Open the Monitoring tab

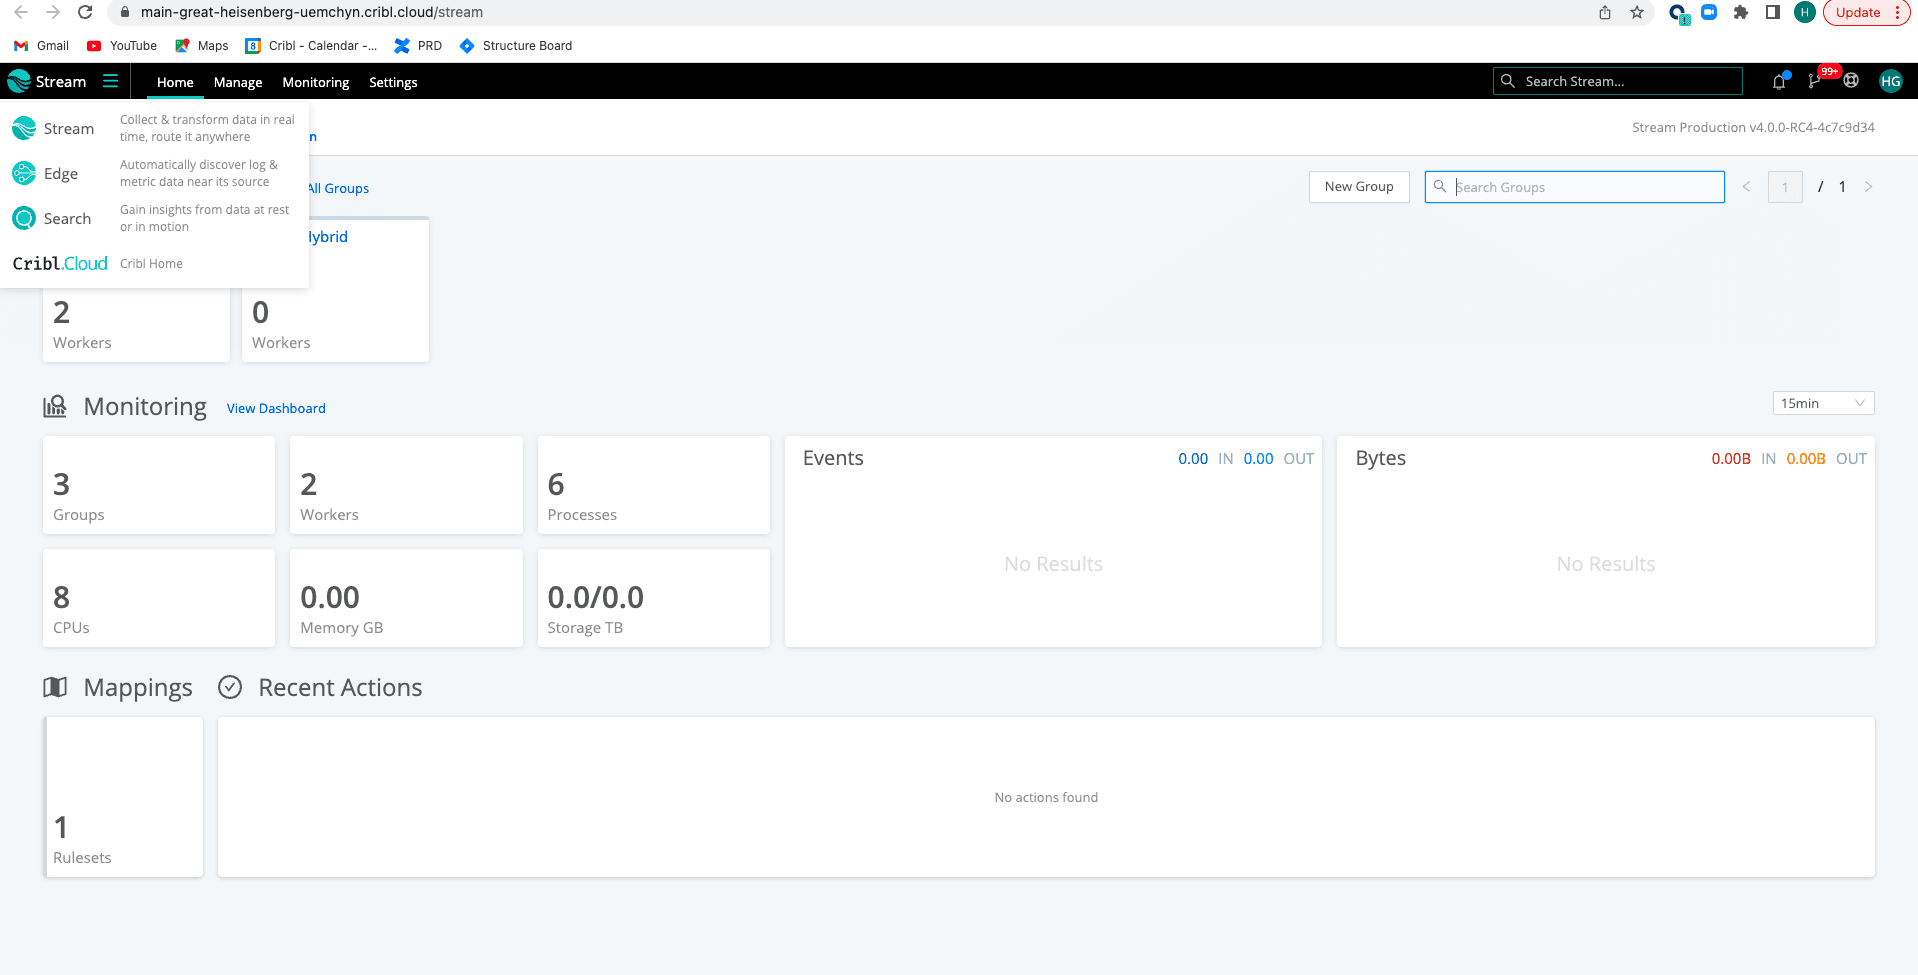(x=315, y=82)
